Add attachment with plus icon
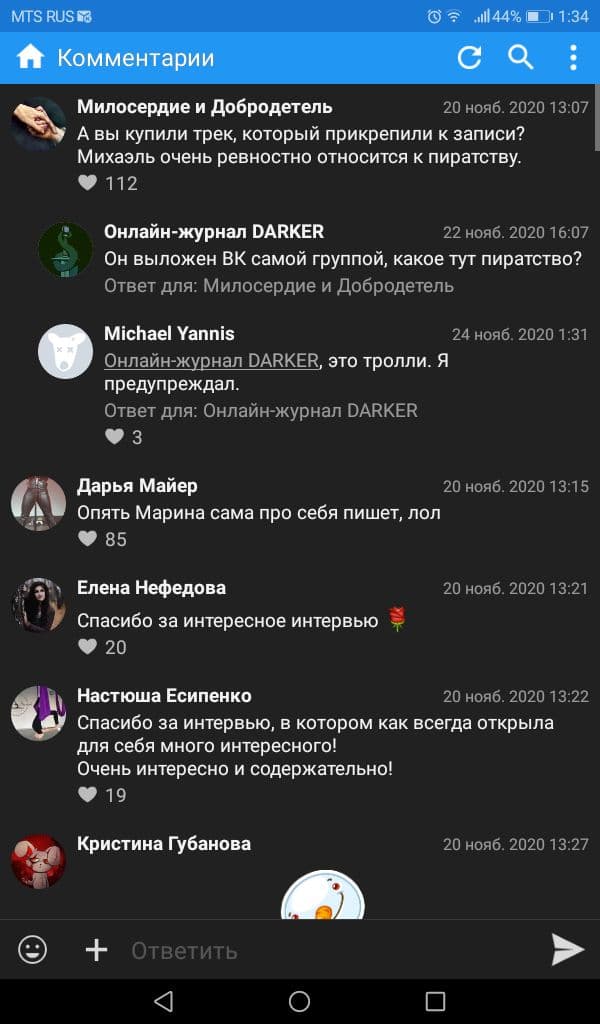 (x=96, y=950)
